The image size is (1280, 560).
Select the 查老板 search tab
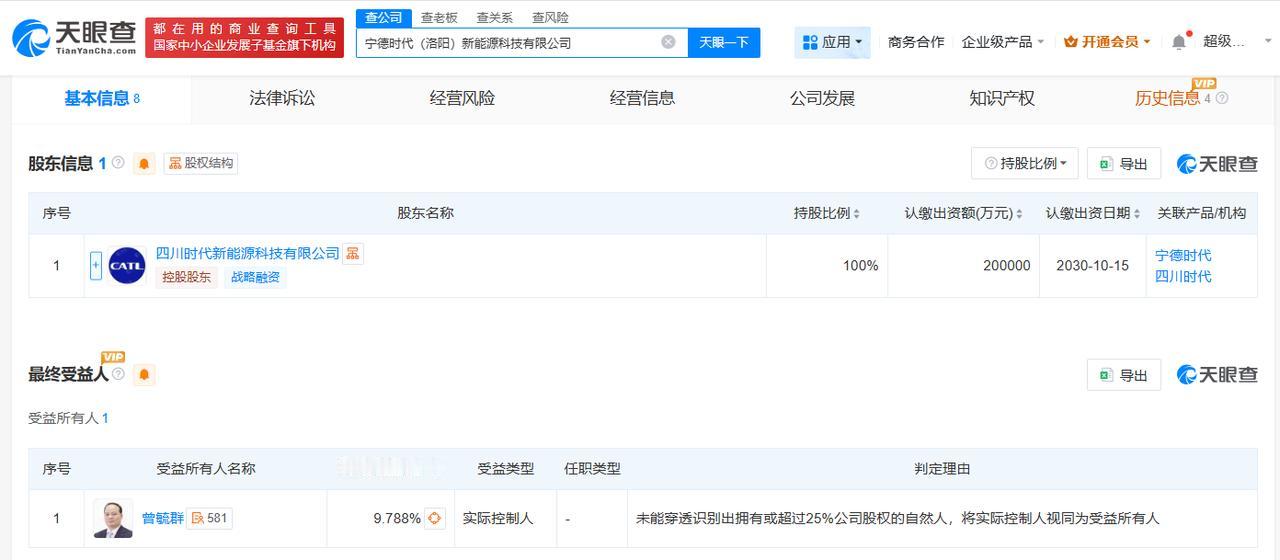pyautogui.click(x=439, y=18)
